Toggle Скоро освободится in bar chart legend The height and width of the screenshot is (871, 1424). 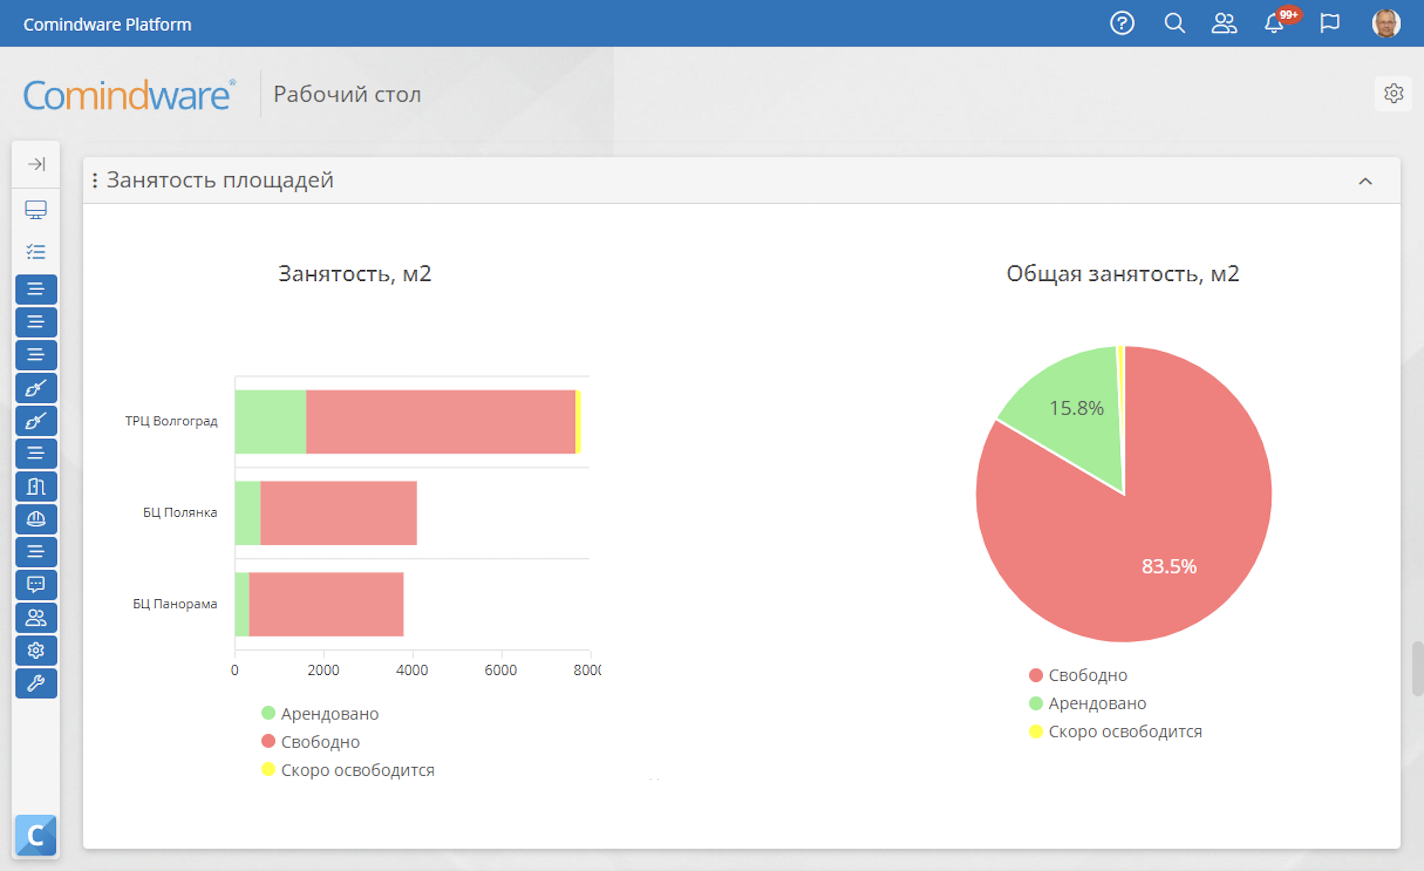click(x=348, y=770)
